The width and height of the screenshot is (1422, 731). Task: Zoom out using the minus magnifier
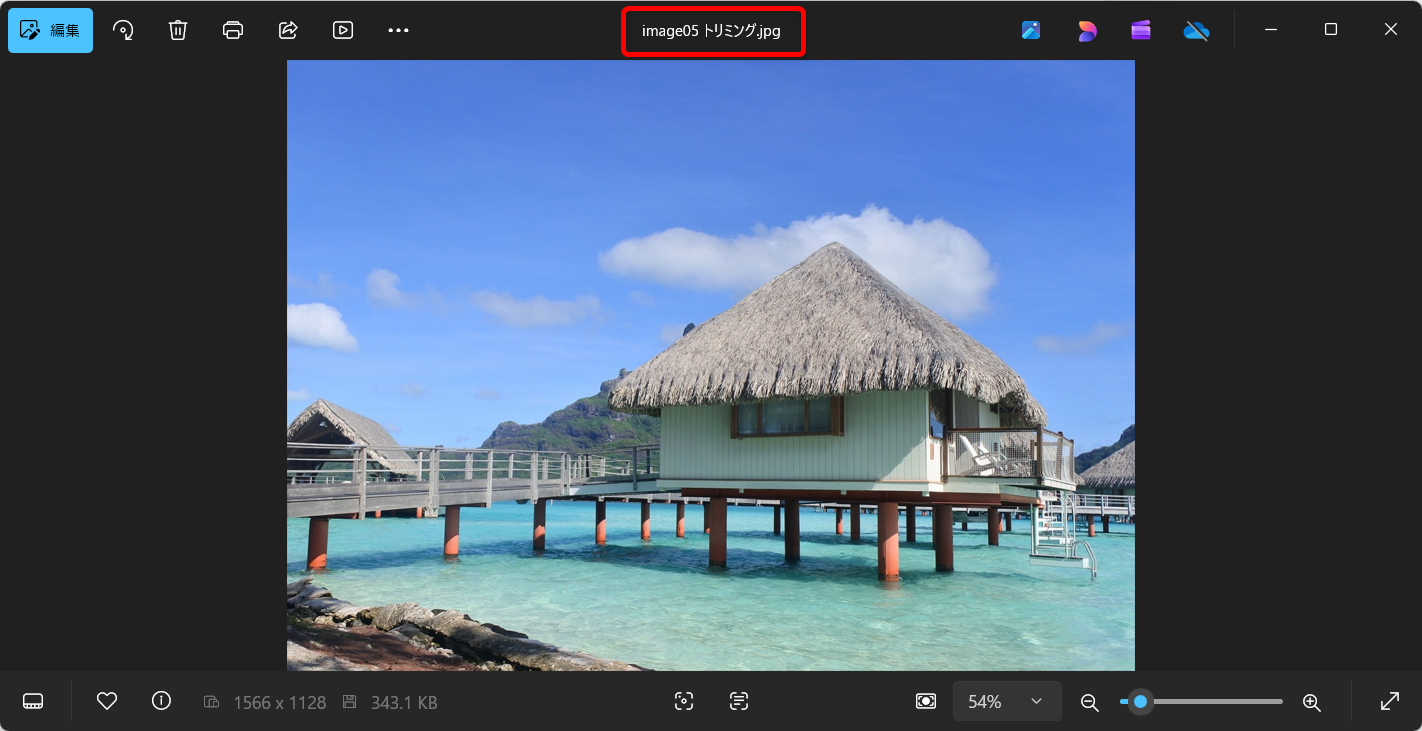(1090, 702)
